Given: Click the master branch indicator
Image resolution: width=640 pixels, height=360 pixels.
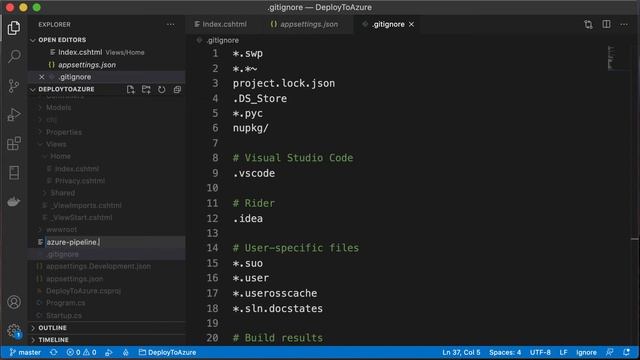Looking at the screenshot, I should (x=25, y=352).
